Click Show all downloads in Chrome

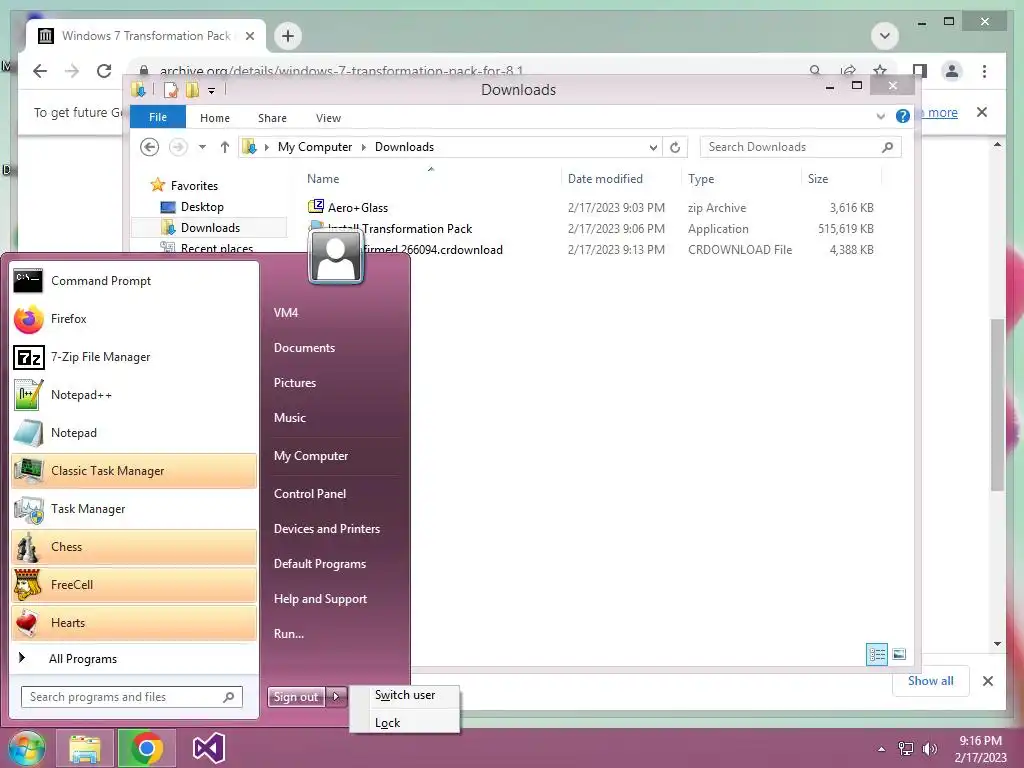930,681
